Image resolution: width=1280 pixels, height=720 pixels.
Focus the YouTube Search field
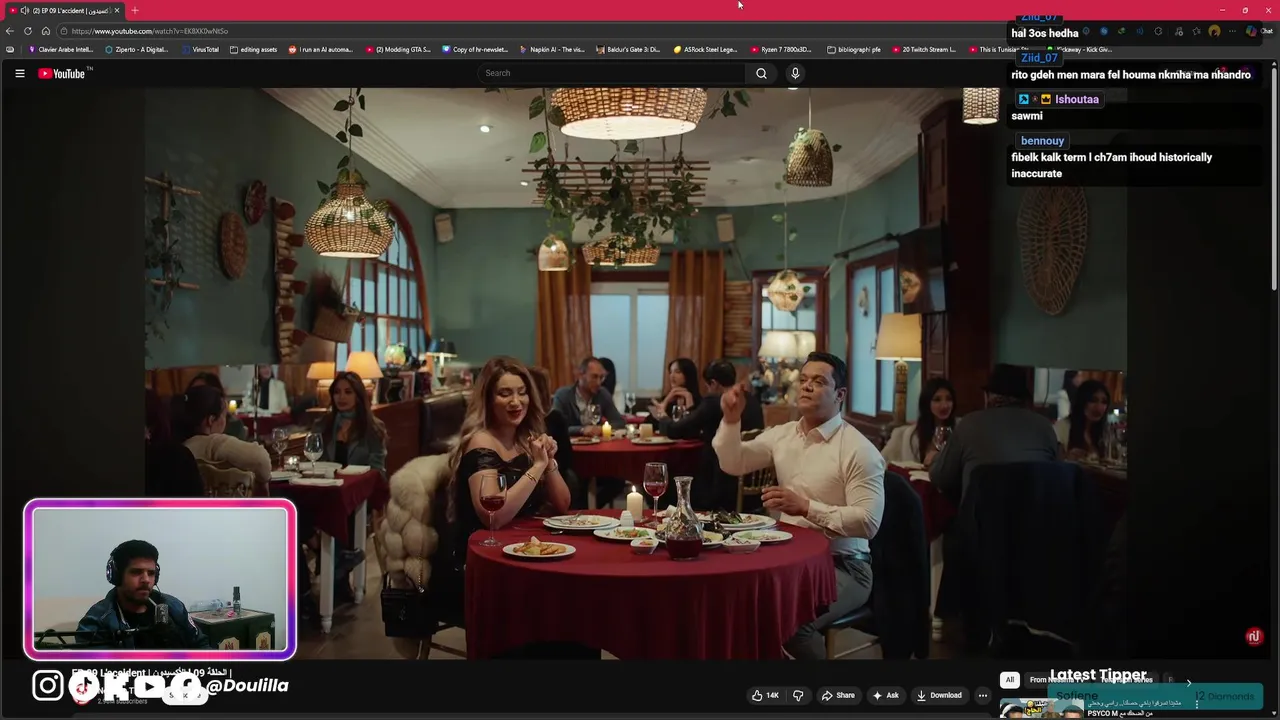[x=612, y=73]
